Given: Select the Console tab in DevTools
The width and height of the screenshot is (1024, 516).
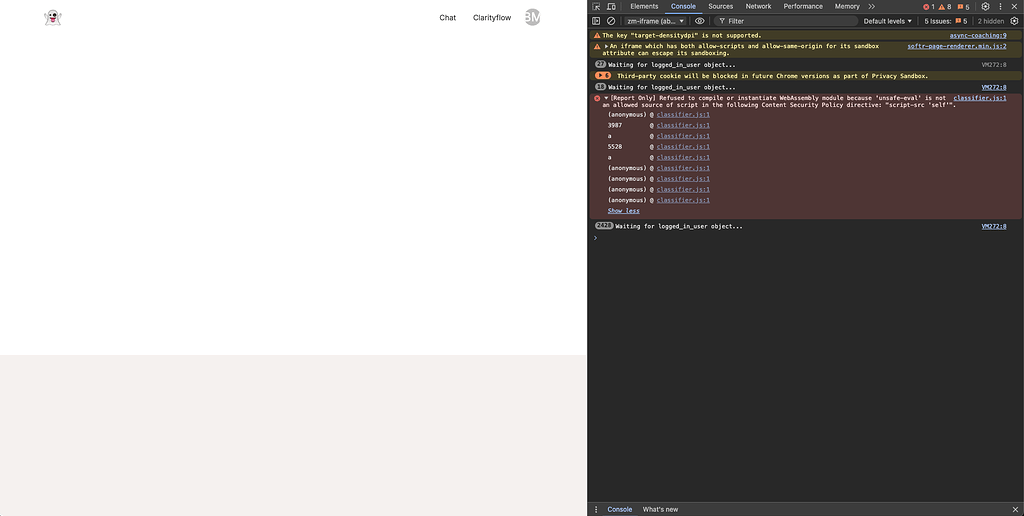Looking at the screenshot, I should 683,7.
